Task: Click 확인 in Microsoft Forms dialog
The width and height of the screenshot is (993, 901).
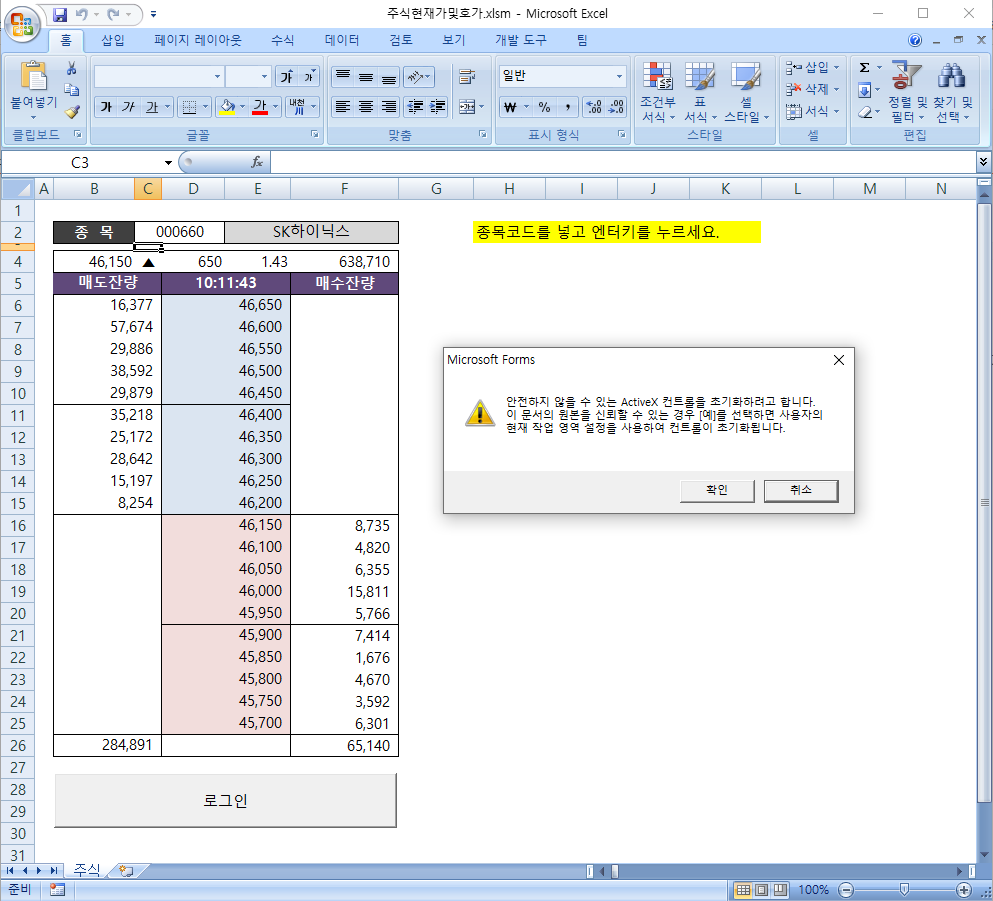Action: point(717,490)
